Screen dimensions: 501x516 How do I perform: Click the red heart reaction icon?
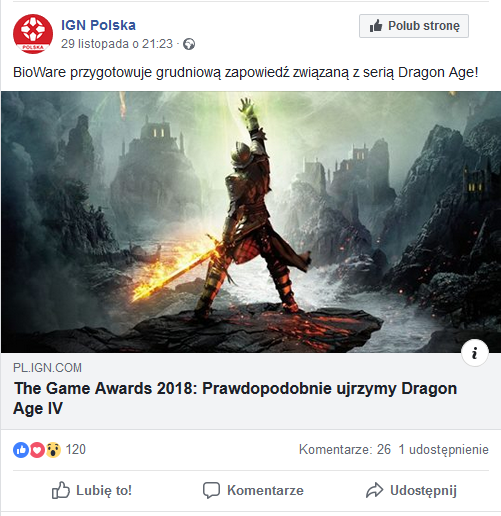(37, 450)
